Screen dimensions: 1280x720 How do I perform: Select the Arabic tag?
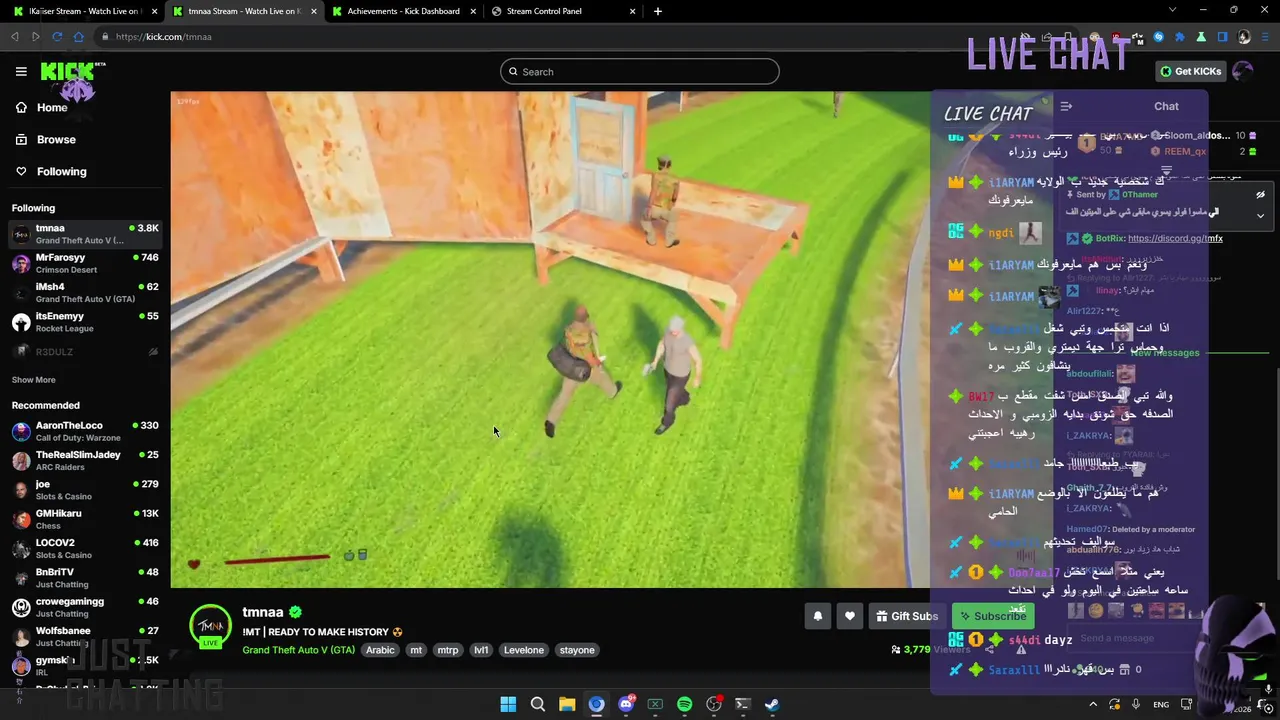coord(380,650)
